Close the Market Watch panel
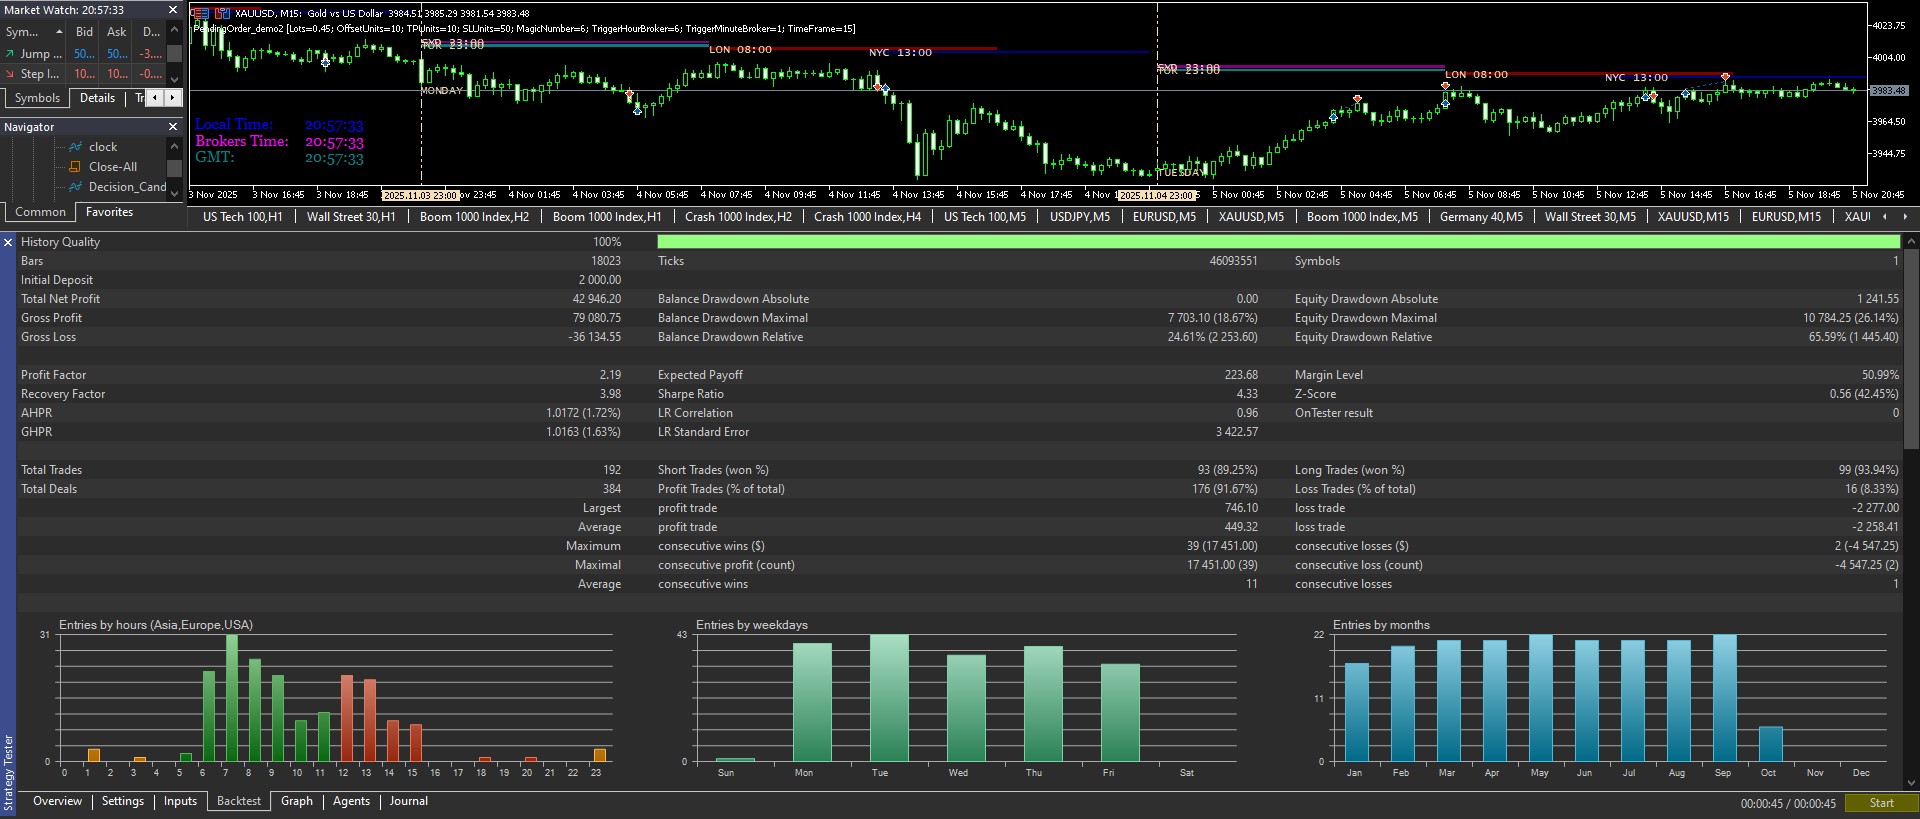This screenshot has width=1920, height=819. click(x=172, y=10)
